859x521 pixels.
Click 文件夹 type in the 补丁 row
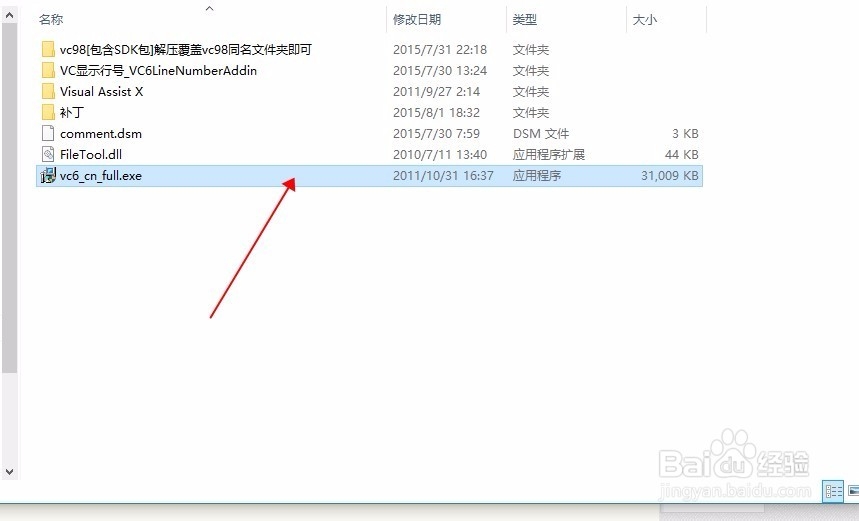click(x=530, y=112)
